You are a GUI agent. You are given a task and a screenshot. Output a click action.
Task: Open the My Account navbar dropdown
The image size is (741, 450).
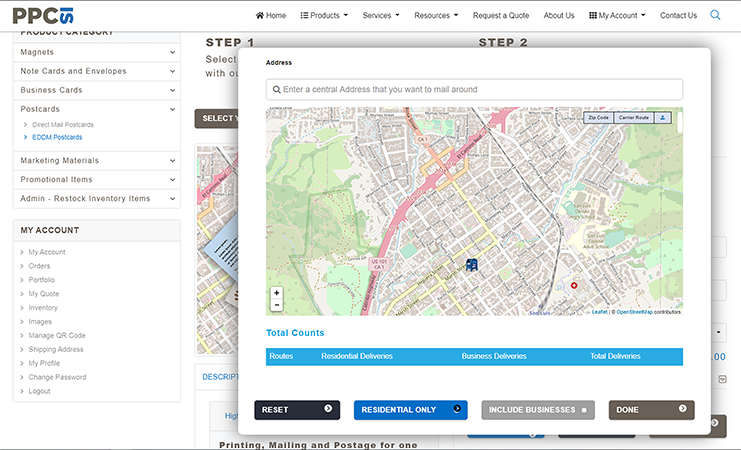click(x=617, y=15)
